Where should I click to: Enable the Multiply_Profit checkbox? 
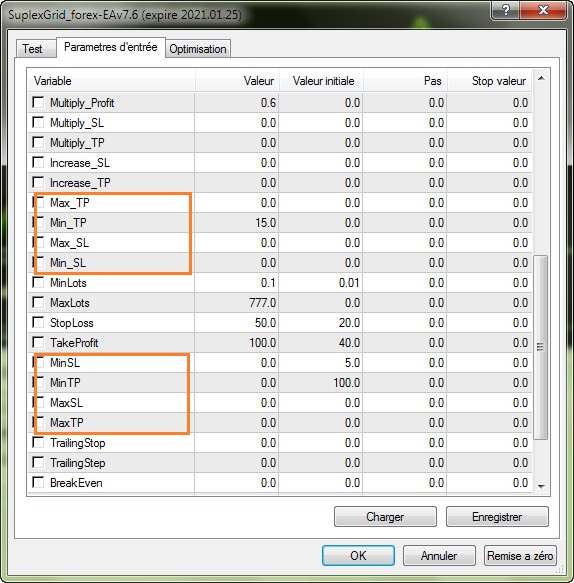pos(38,102)
